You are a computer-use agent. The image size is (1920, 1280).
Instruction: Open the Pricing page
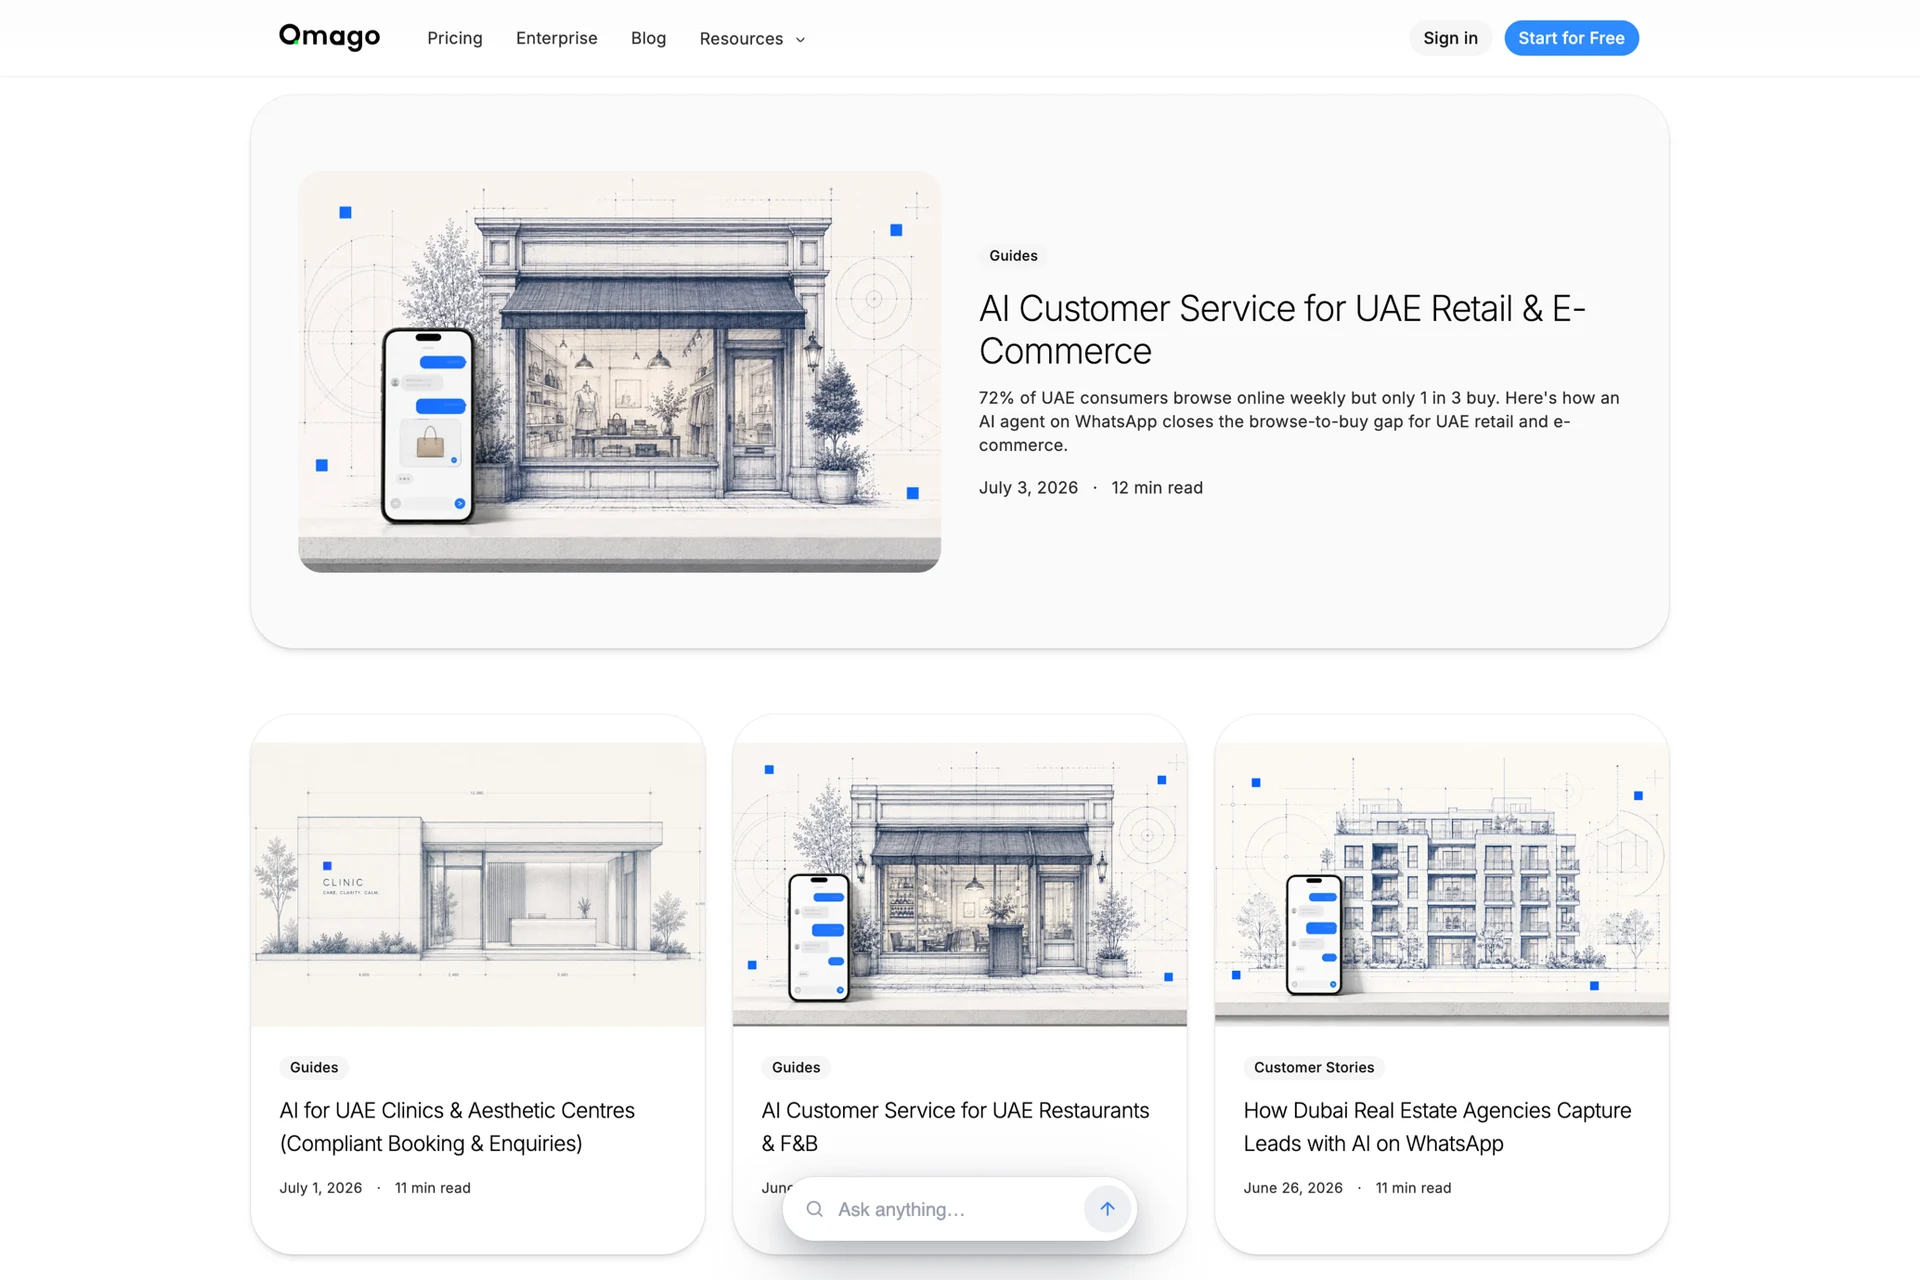455,38
